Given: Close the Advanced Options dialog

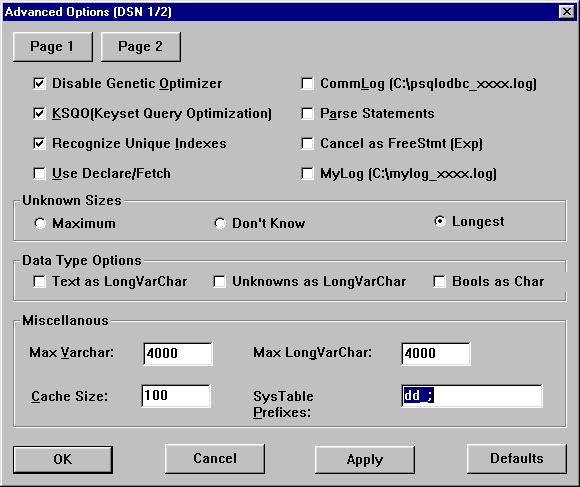Looking at the screenshot, I should pos(567,12).
